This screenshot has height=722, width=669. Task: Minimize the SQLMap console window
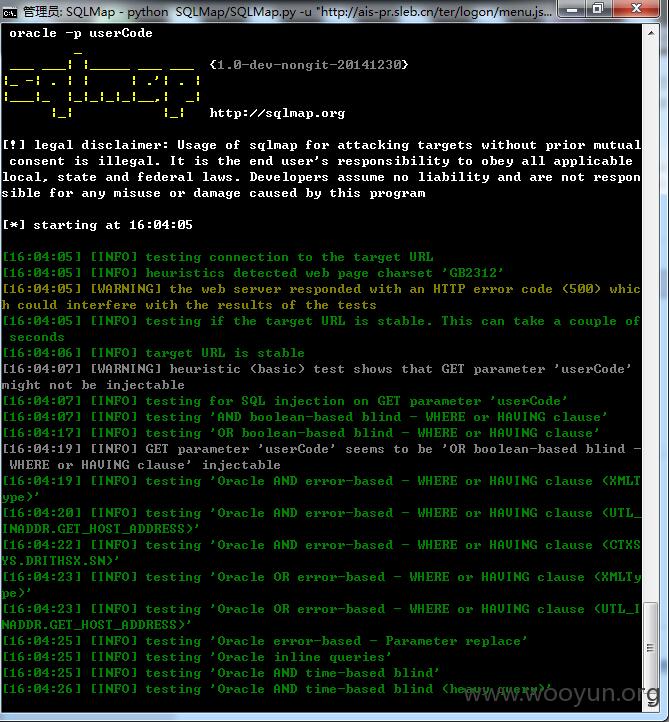[571, 9]
